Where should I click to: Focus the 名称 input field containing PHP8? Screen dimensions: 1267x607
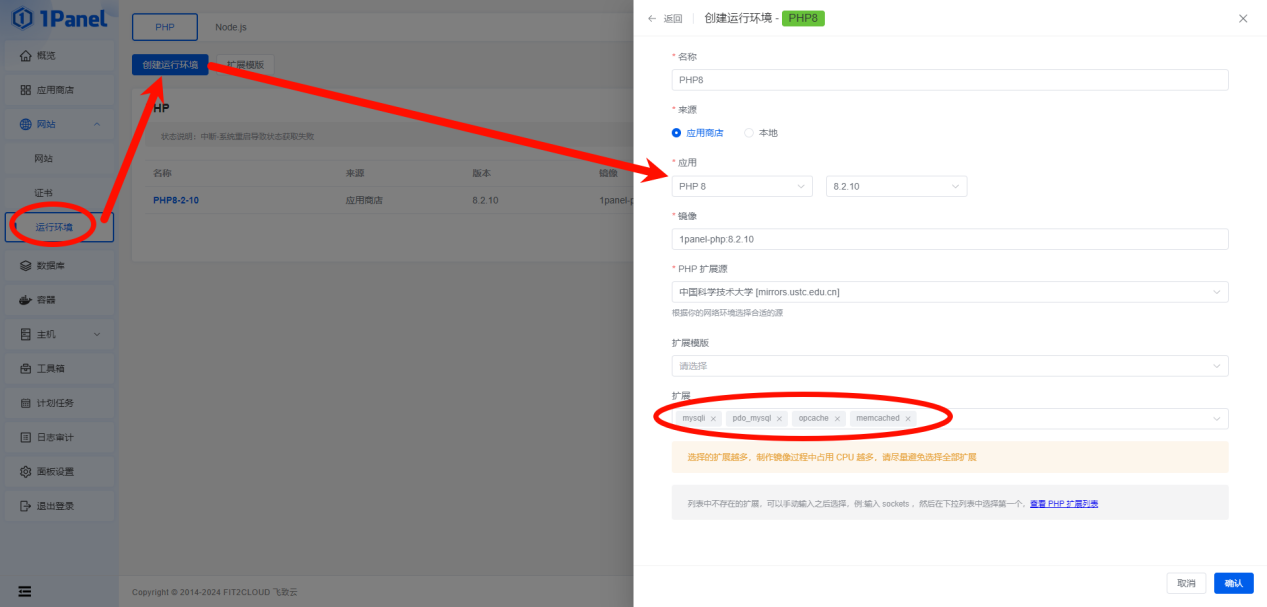(x=950, y=80)
